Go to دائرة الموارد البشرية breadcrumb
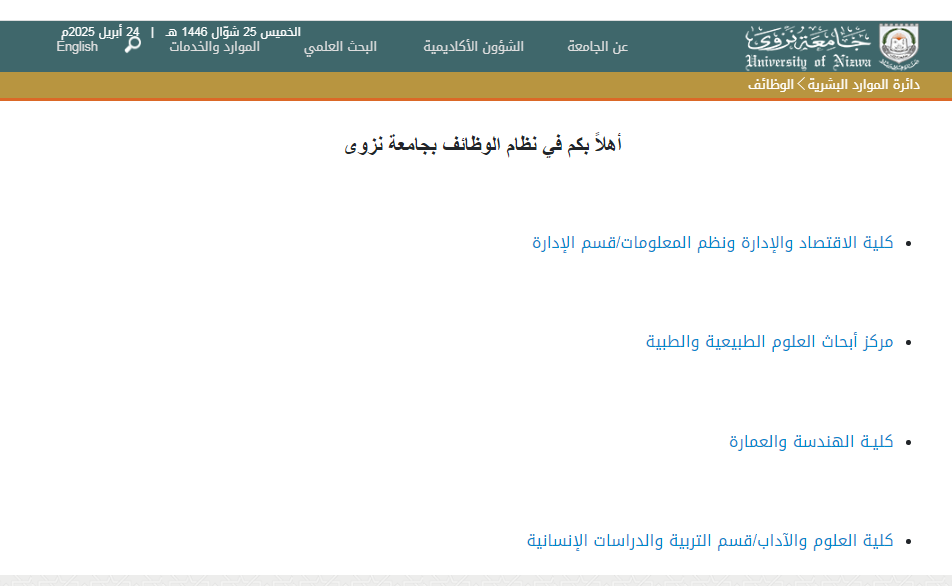952x586 pixels. [x=864, y=85]
